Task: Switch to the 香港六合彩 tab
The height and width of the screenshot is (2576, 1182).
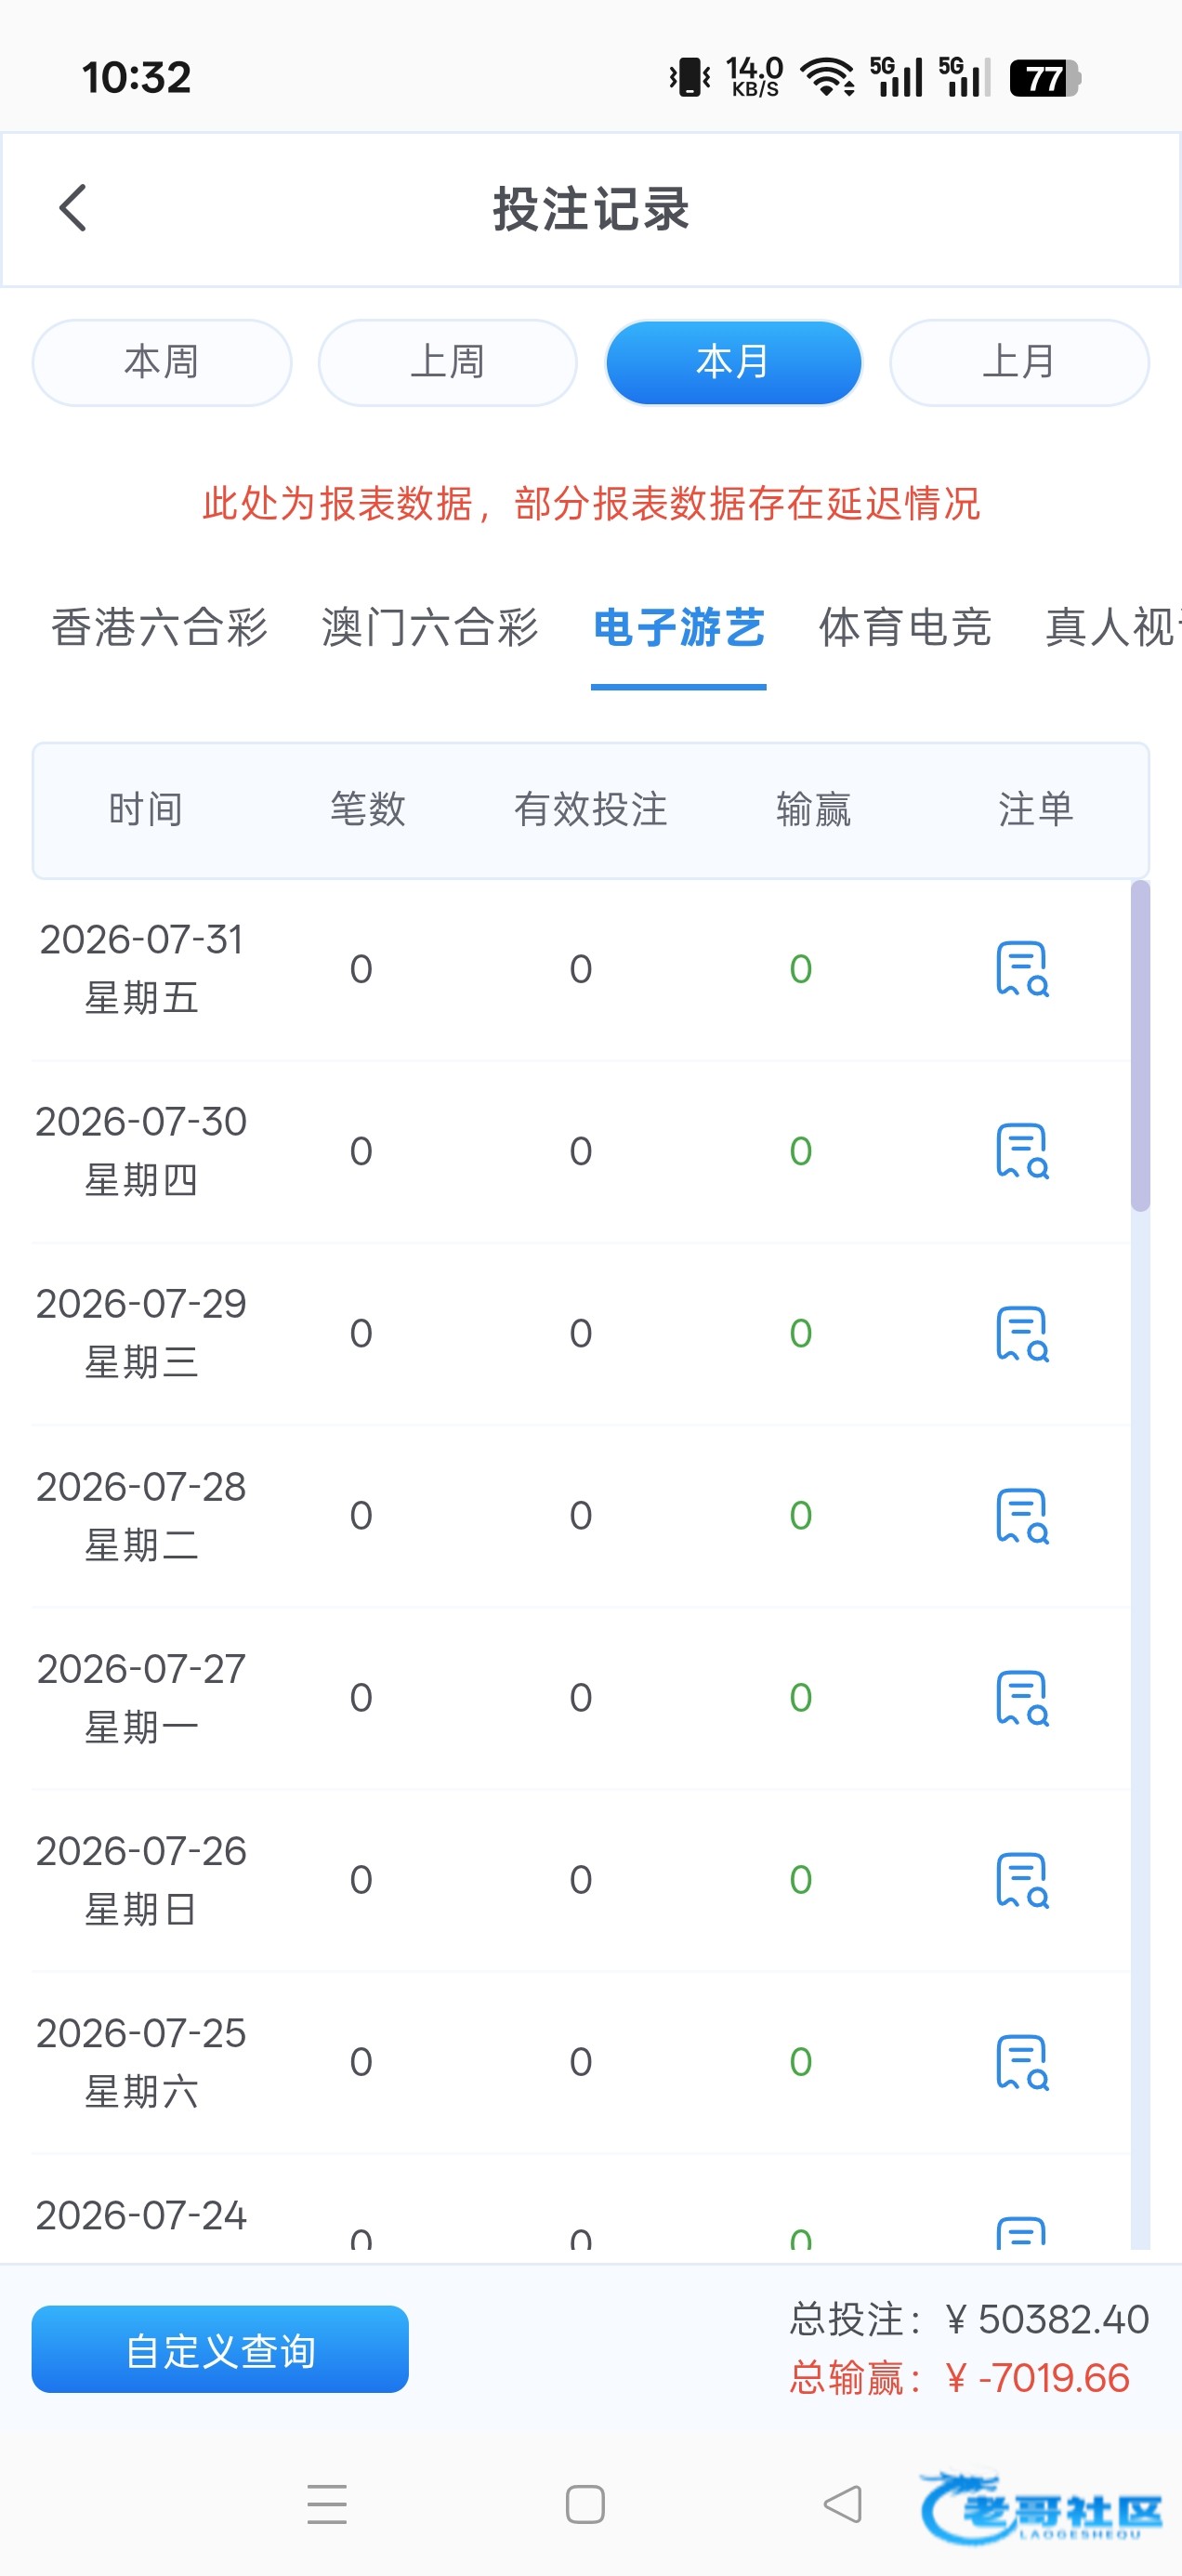Action: coord(160,628)
